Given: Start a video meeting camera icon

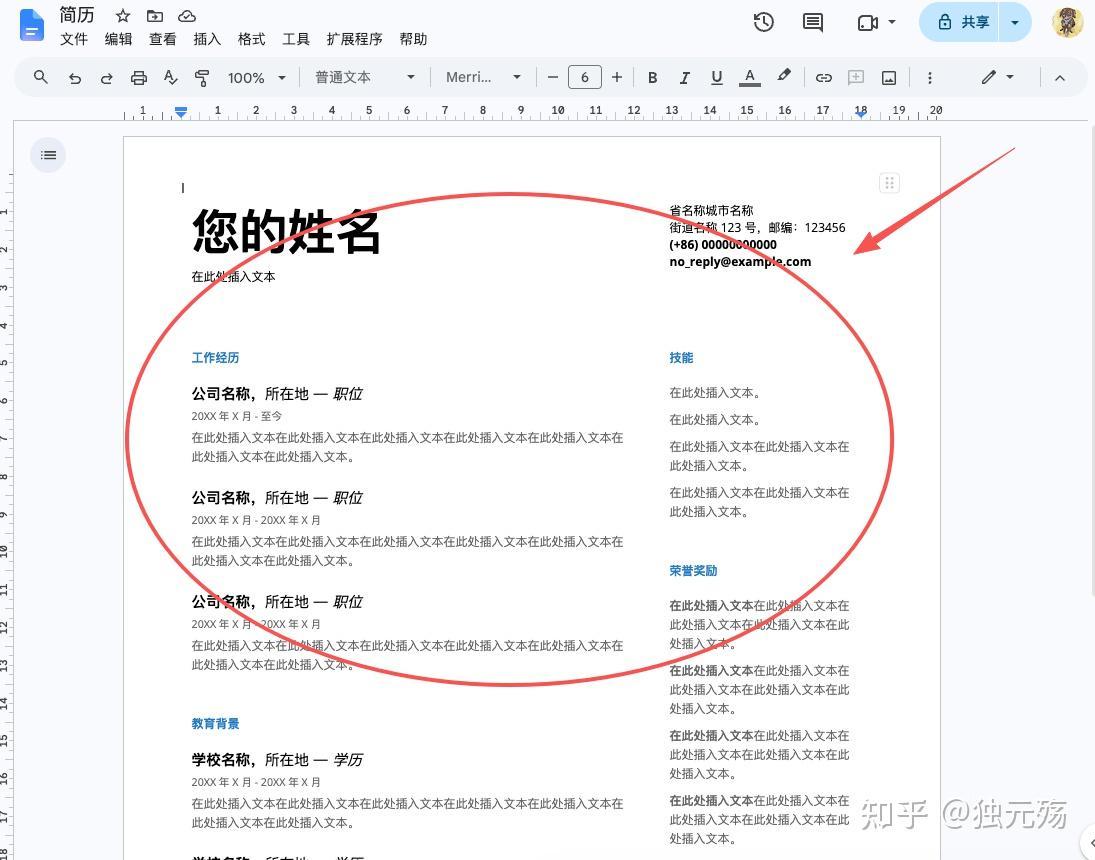Looking at the screenshot, I should tap(867, 23).
